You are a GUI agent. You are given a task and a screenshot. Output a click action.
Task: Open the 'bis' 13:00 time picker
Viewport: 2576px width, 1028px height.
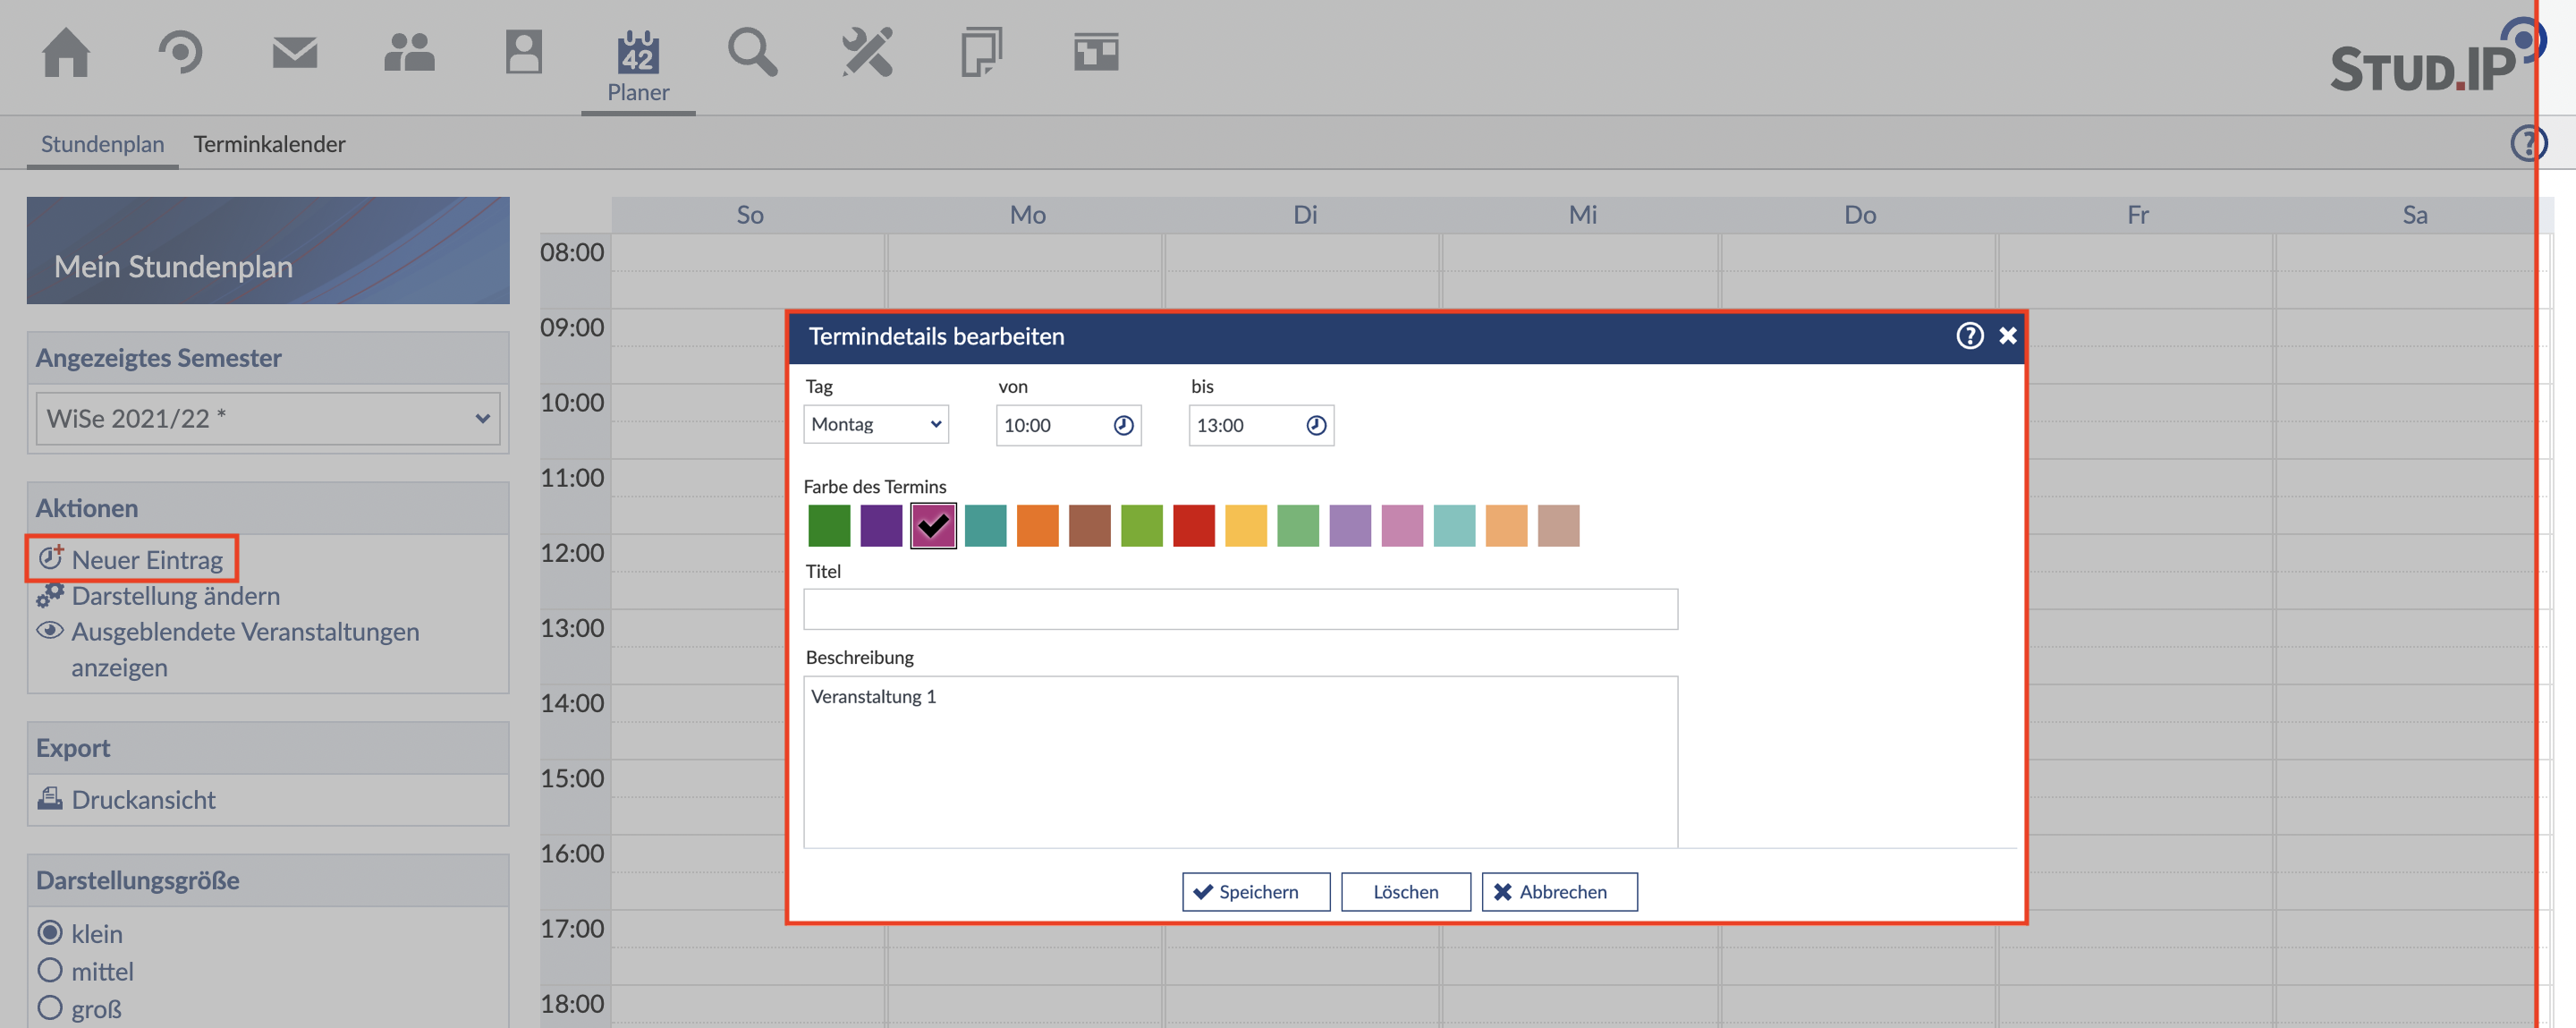[1316, 426]
